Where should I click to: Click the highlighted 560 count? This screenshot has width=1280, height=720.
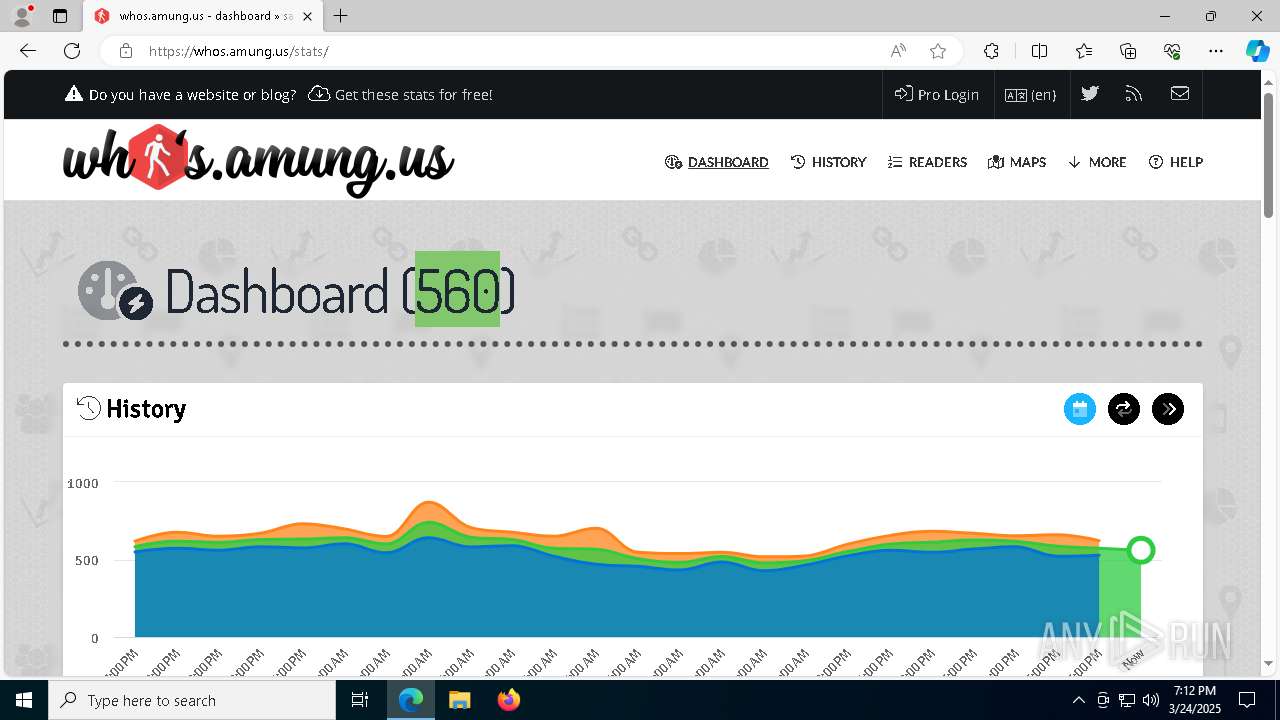(458, 290)
